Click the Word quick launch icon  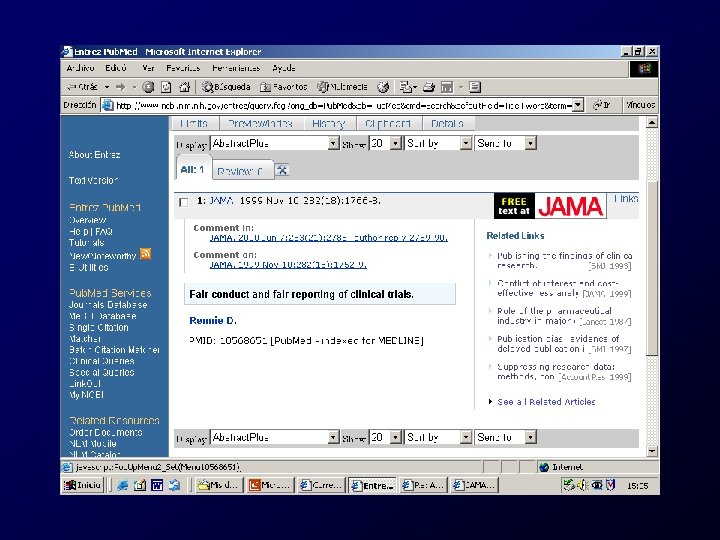[157, 485]
